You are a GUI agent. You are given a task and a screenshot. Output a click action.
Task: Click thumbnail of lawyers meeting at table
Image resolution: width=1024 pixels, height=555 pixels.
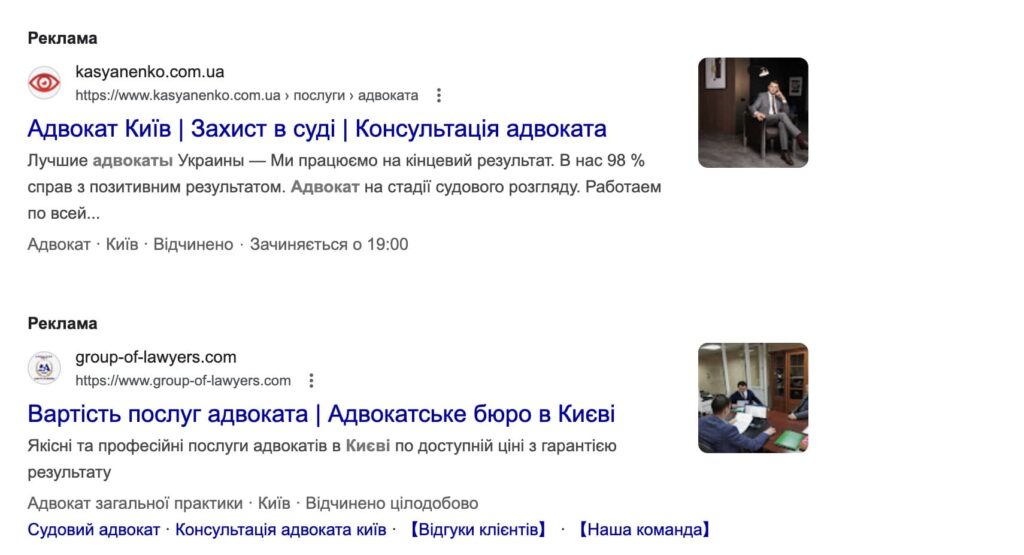tap(753, 398)
